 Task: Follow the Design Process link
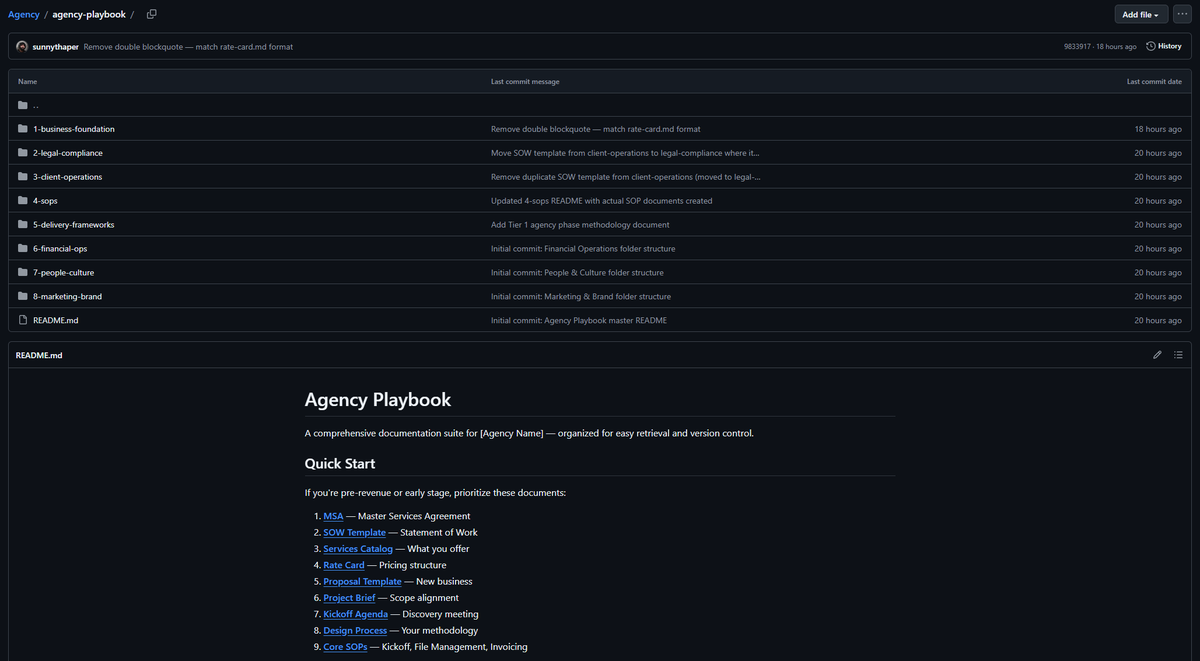pos(355,630)
